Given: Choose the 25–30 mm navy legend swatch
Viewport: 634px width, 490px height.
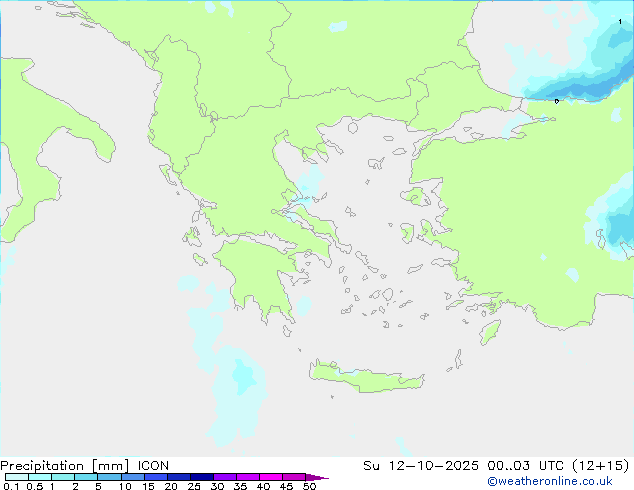Looking at the screenshot, I should [201, 477].
